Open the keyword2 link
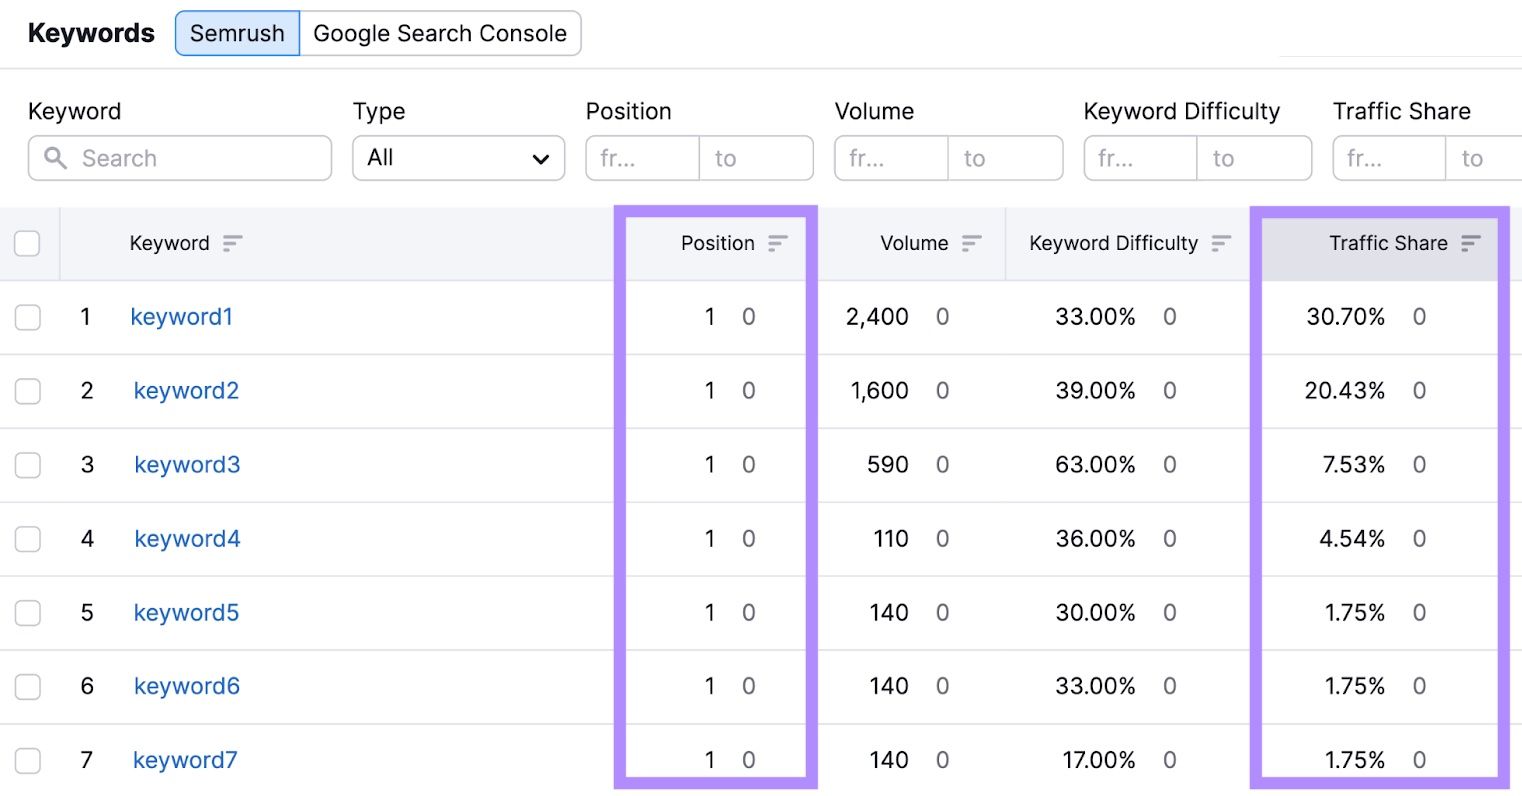This screenshot has height=796, width=1522. click(186, 391)
